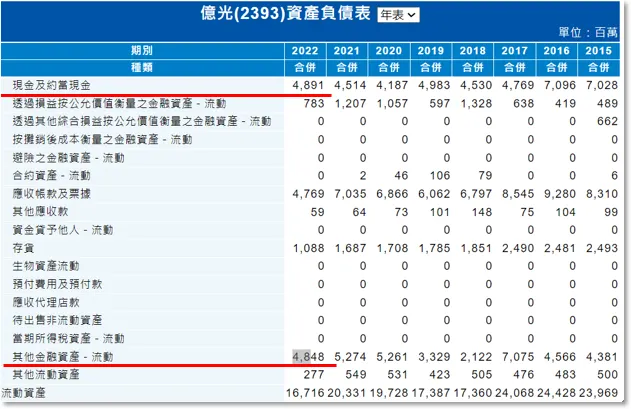The image size is (631, 409).
Task: Click the 現金及約當現金 row label
Action: pyautogui.click(x=52, y=85)
